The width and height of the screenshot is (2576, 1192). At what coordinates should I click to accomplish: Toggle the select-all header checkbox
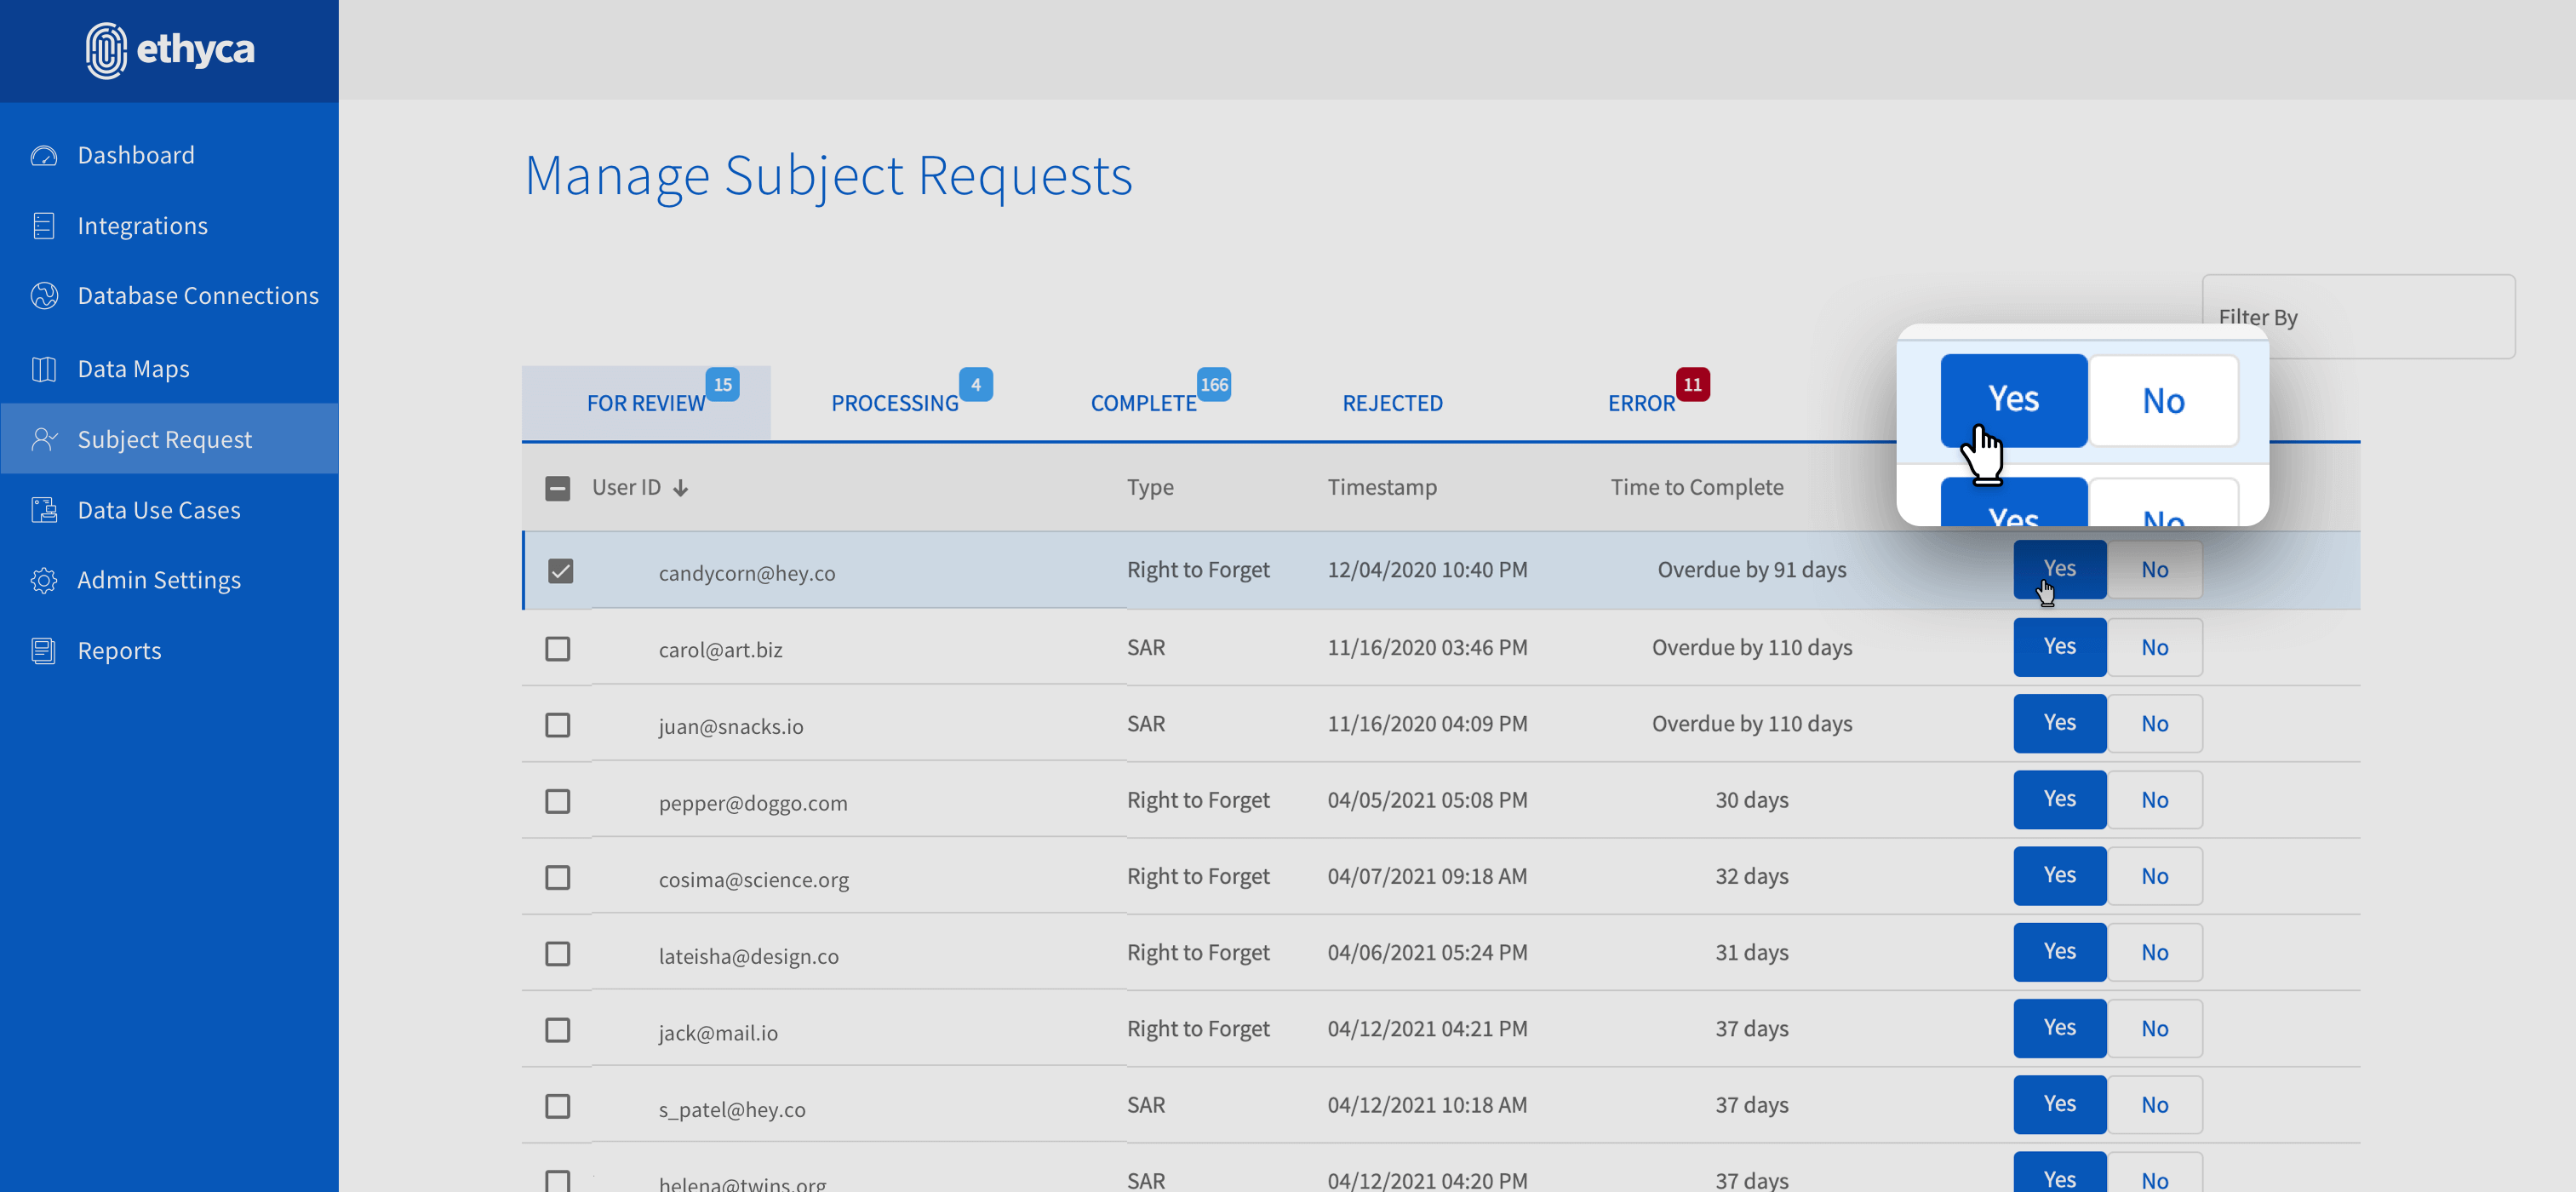tap(558, 488)
